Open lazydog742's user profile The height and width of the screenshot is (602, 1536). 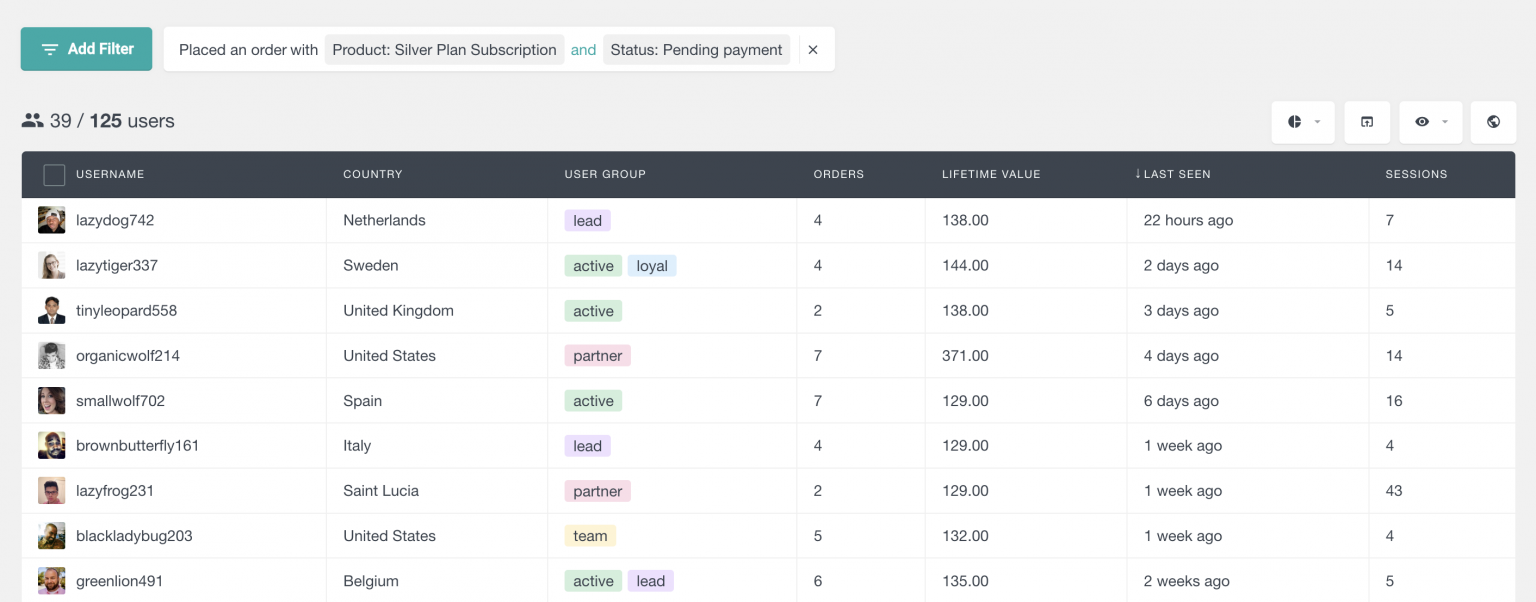(115, 220)
